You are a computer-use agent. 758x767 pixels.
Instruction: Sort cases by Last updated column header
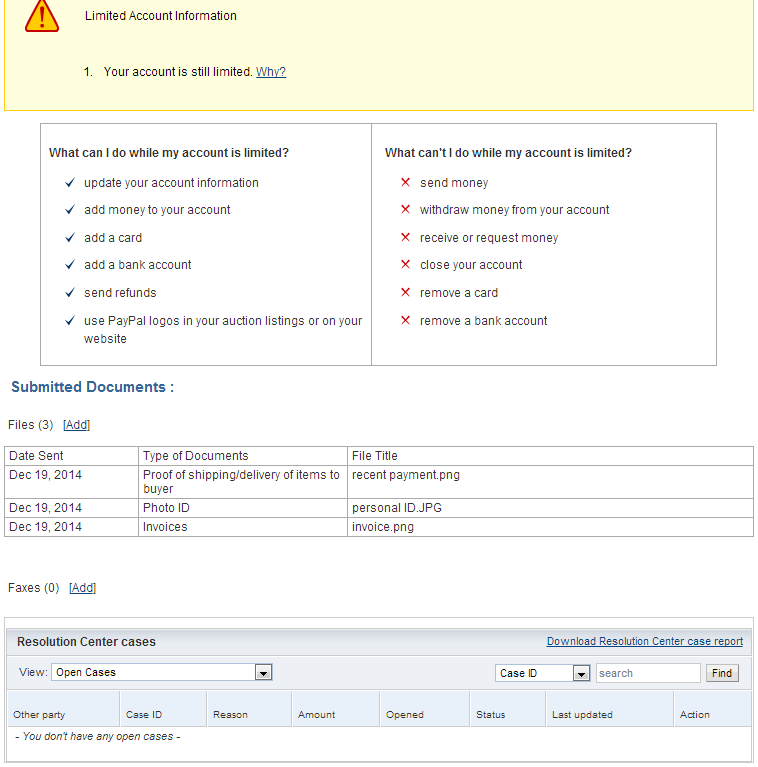[x=582, y=715]
